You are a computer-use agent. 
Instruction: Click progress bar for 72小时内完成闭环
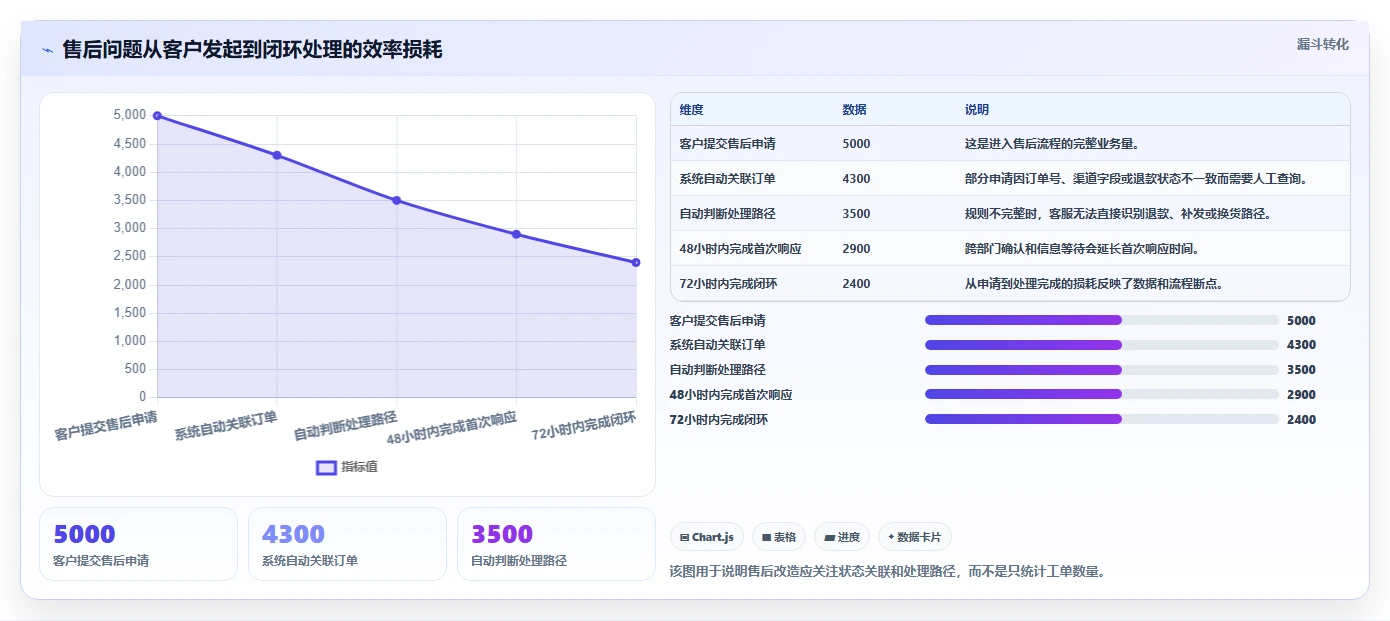pyautogui.click(x=1101, y=419)
